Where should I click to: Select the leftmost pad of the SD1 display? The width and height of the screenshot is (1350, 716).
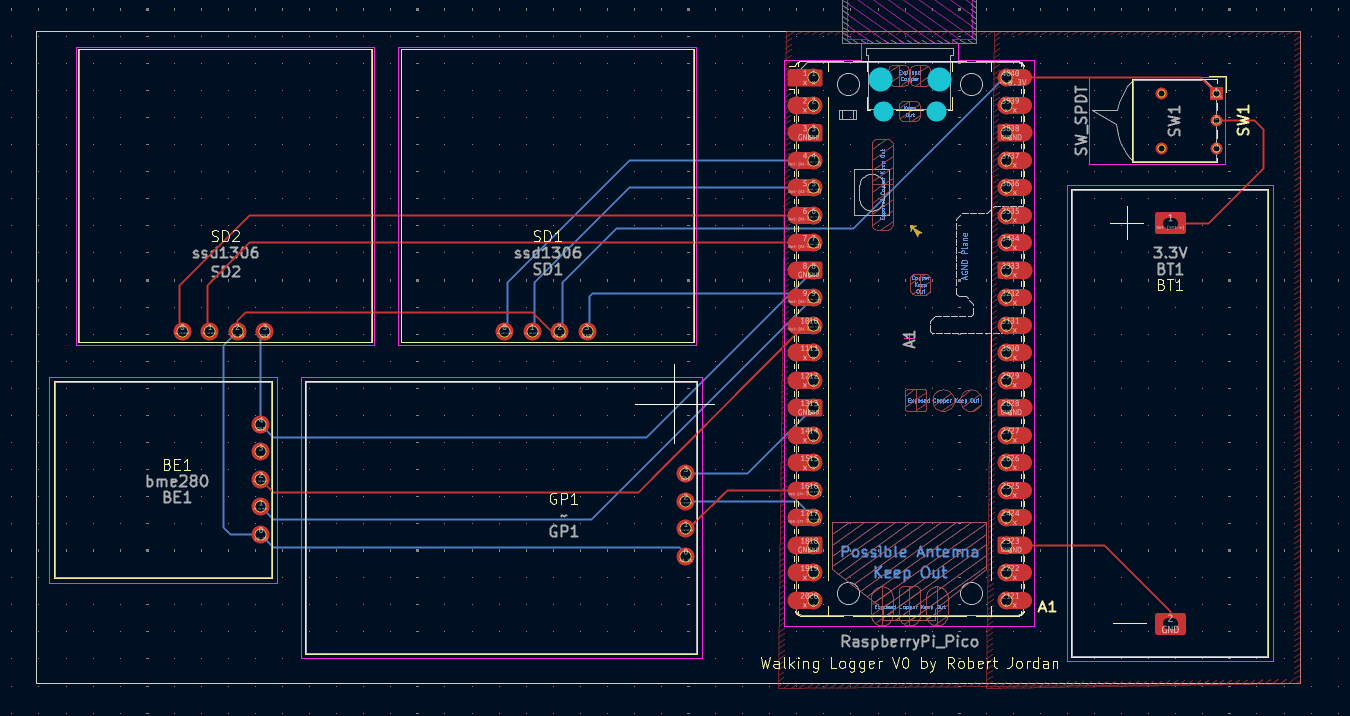point(505,331)
